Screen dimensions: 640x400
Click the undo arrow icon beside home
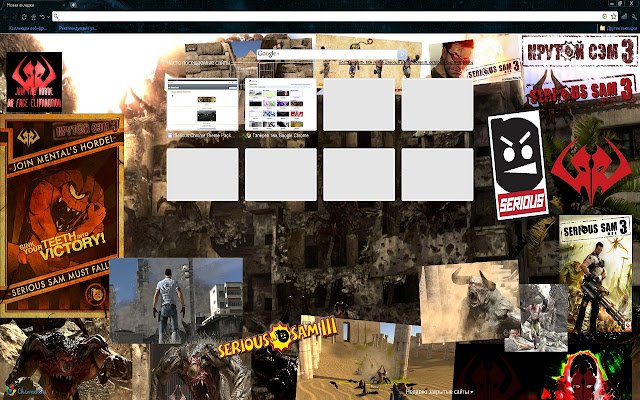pyautogui.click(x=42, y=17)
